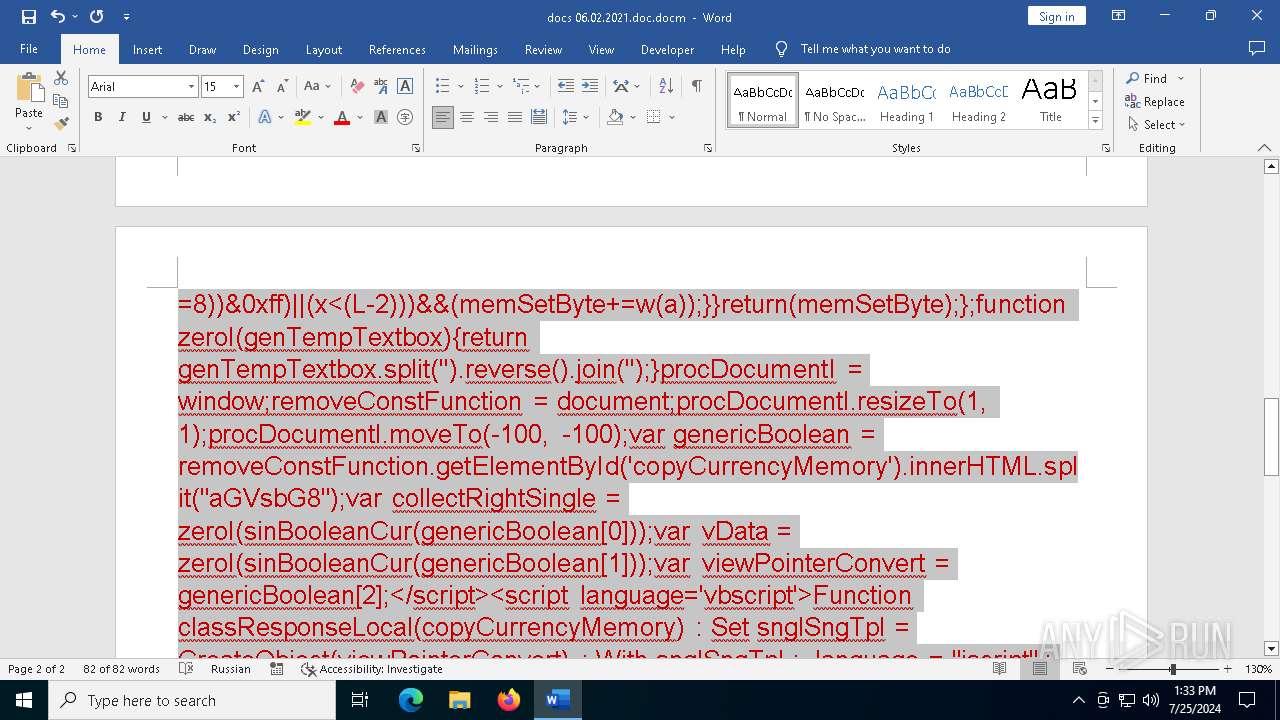
Task: Click the Russian language indicator
Action: [x=231, y=669]
